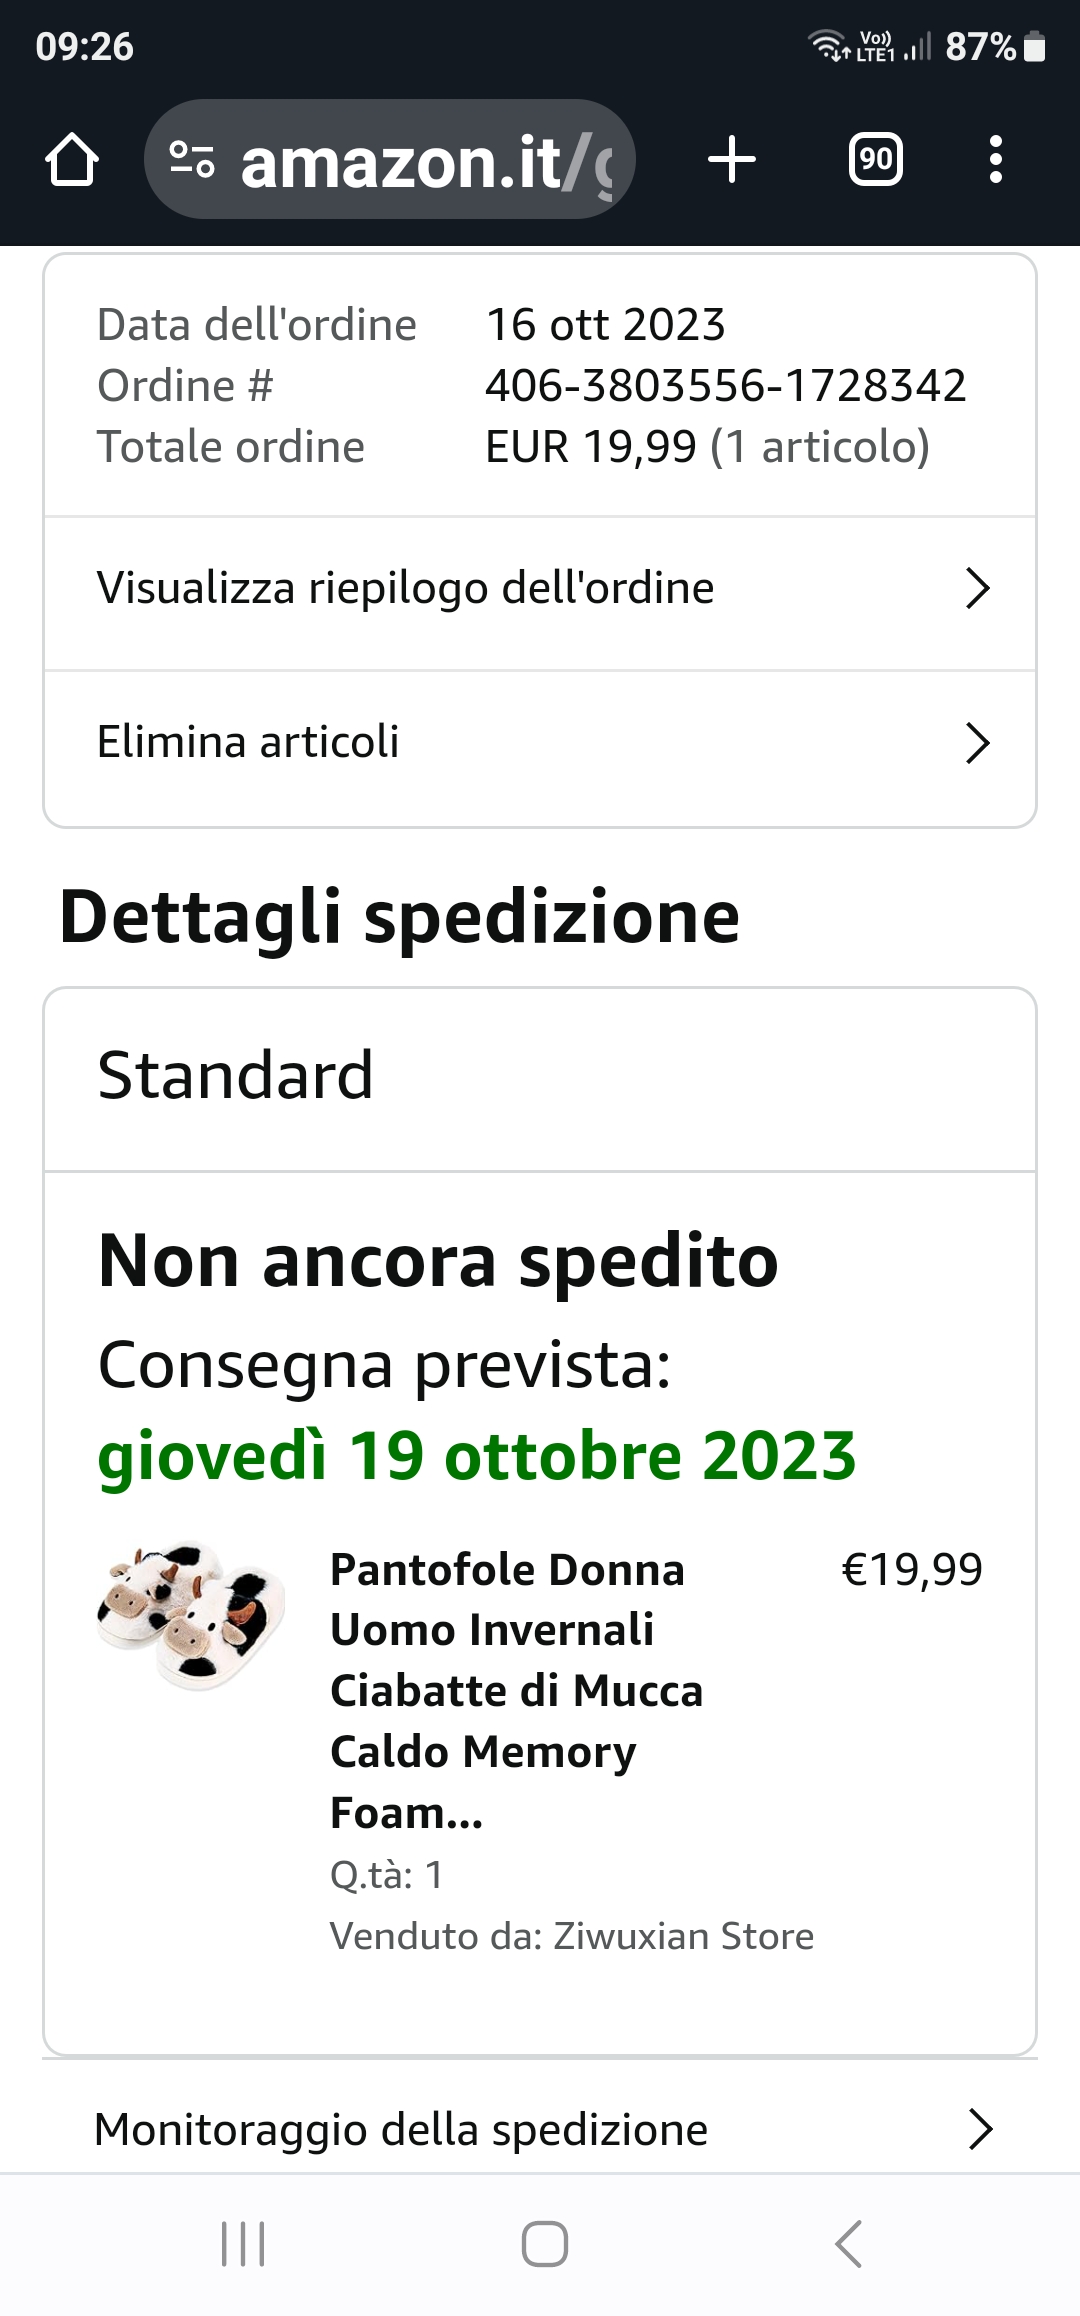Open the browser three-dot menu
Viewport: 1080px width, 2316px height.
point(995,160)
